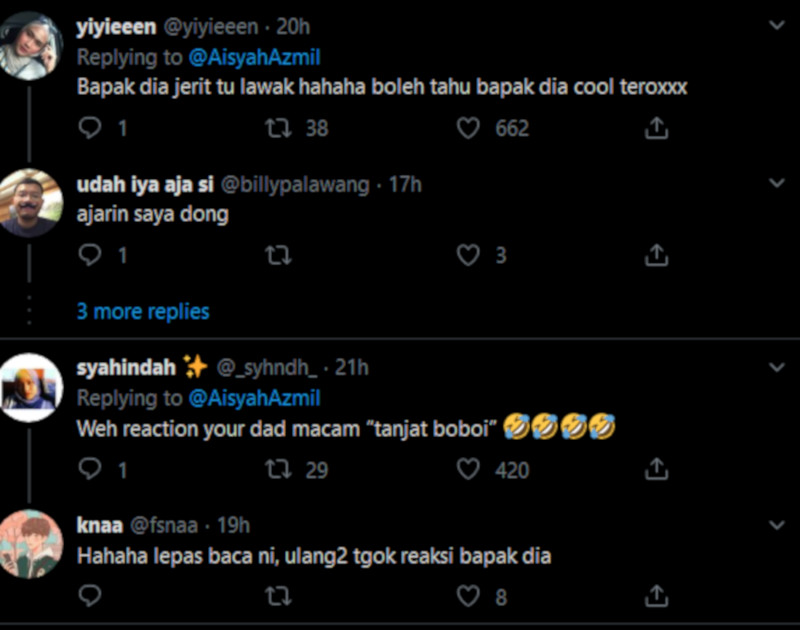This screenshot has height=630, width=800.
Task: Show the '3 more replies' in the thread
Action: [140, 311]
